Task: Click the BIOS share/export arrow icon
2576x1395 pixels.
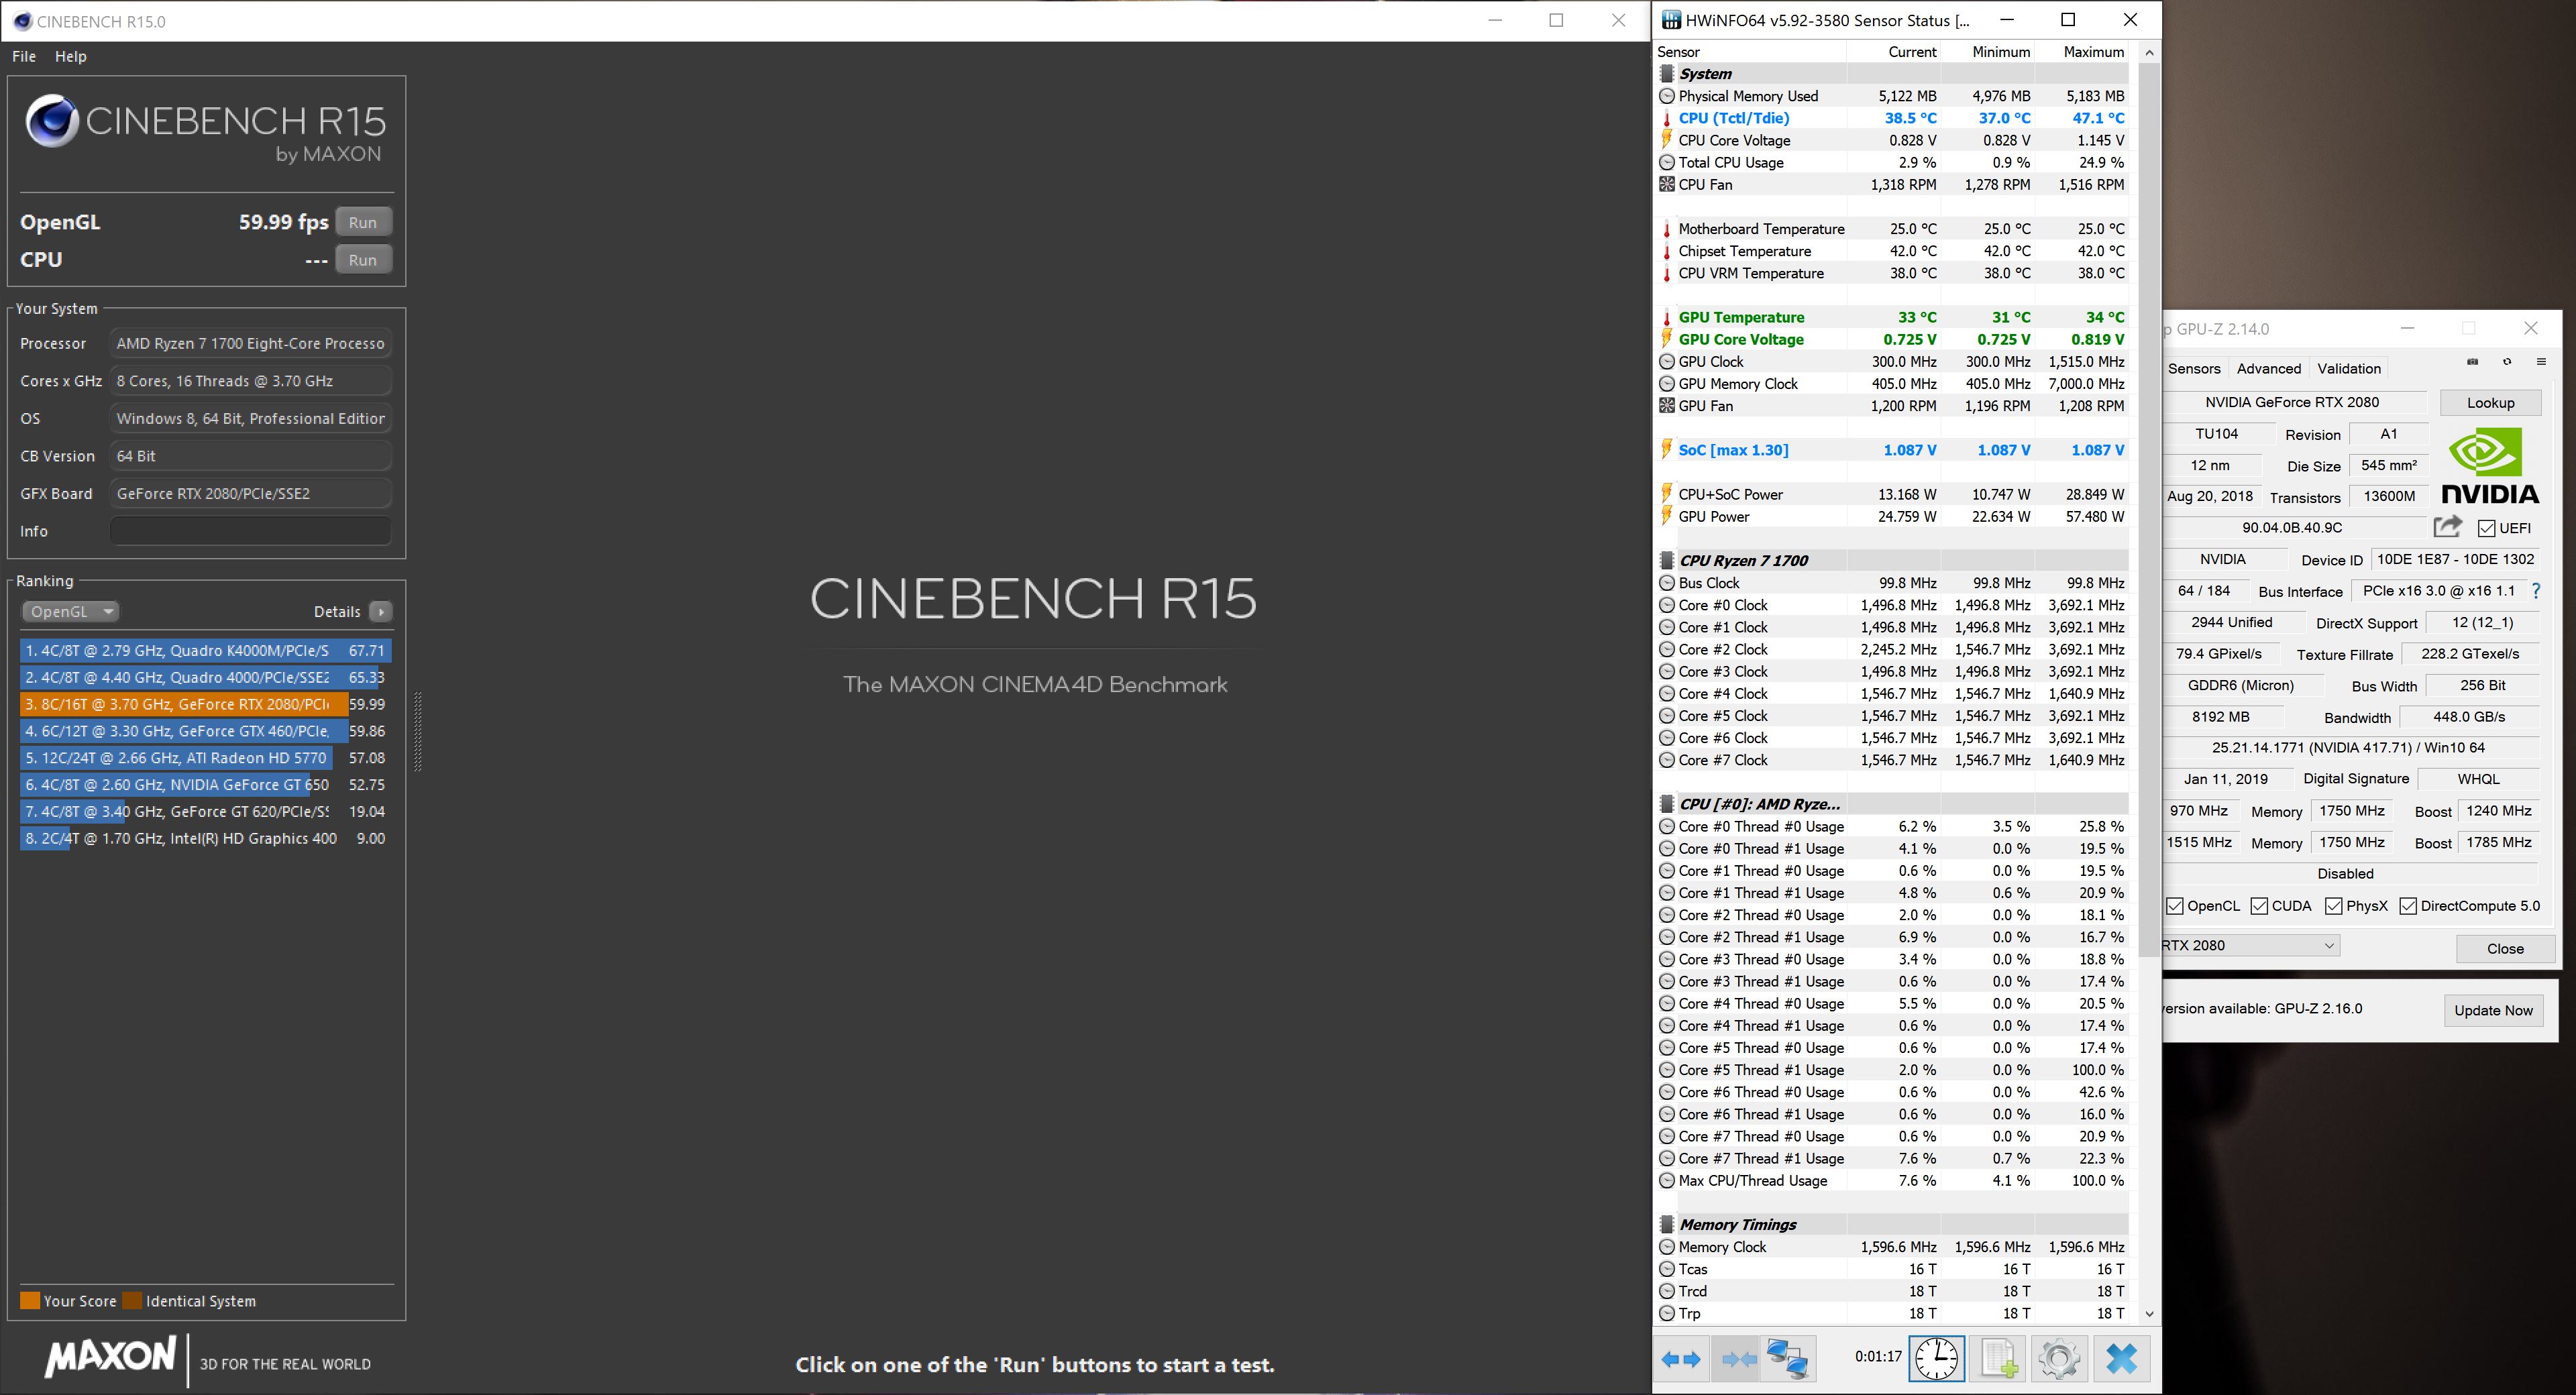Action: pos(2447,526)
